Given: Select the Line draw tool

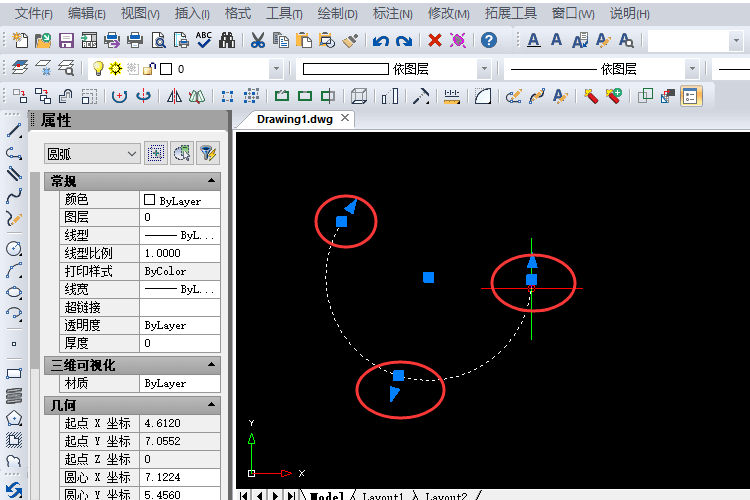Looking at the screenshot, I should tap(14, 130).
